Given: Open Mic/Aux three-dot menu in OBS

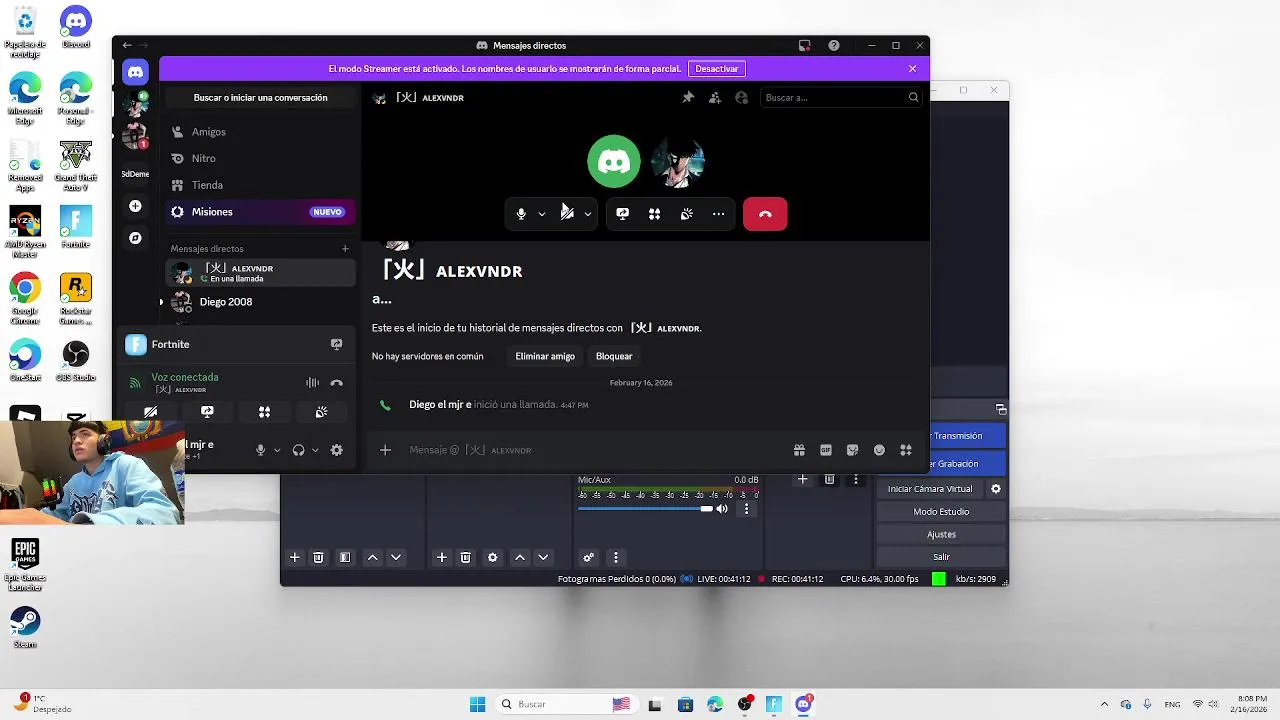Looking at the screenshot, I should click(746, 509).
